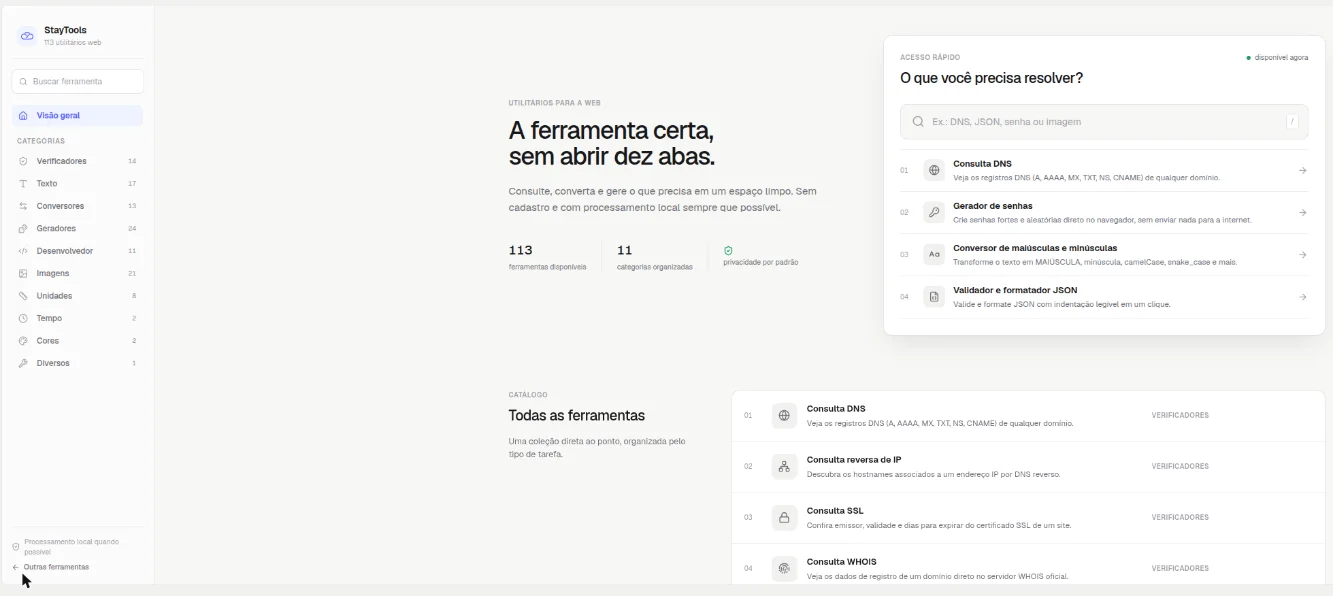This screenshot has width=1333, height=596.
Task: Click the Imagens picture icon
Action: pos(23,273)
